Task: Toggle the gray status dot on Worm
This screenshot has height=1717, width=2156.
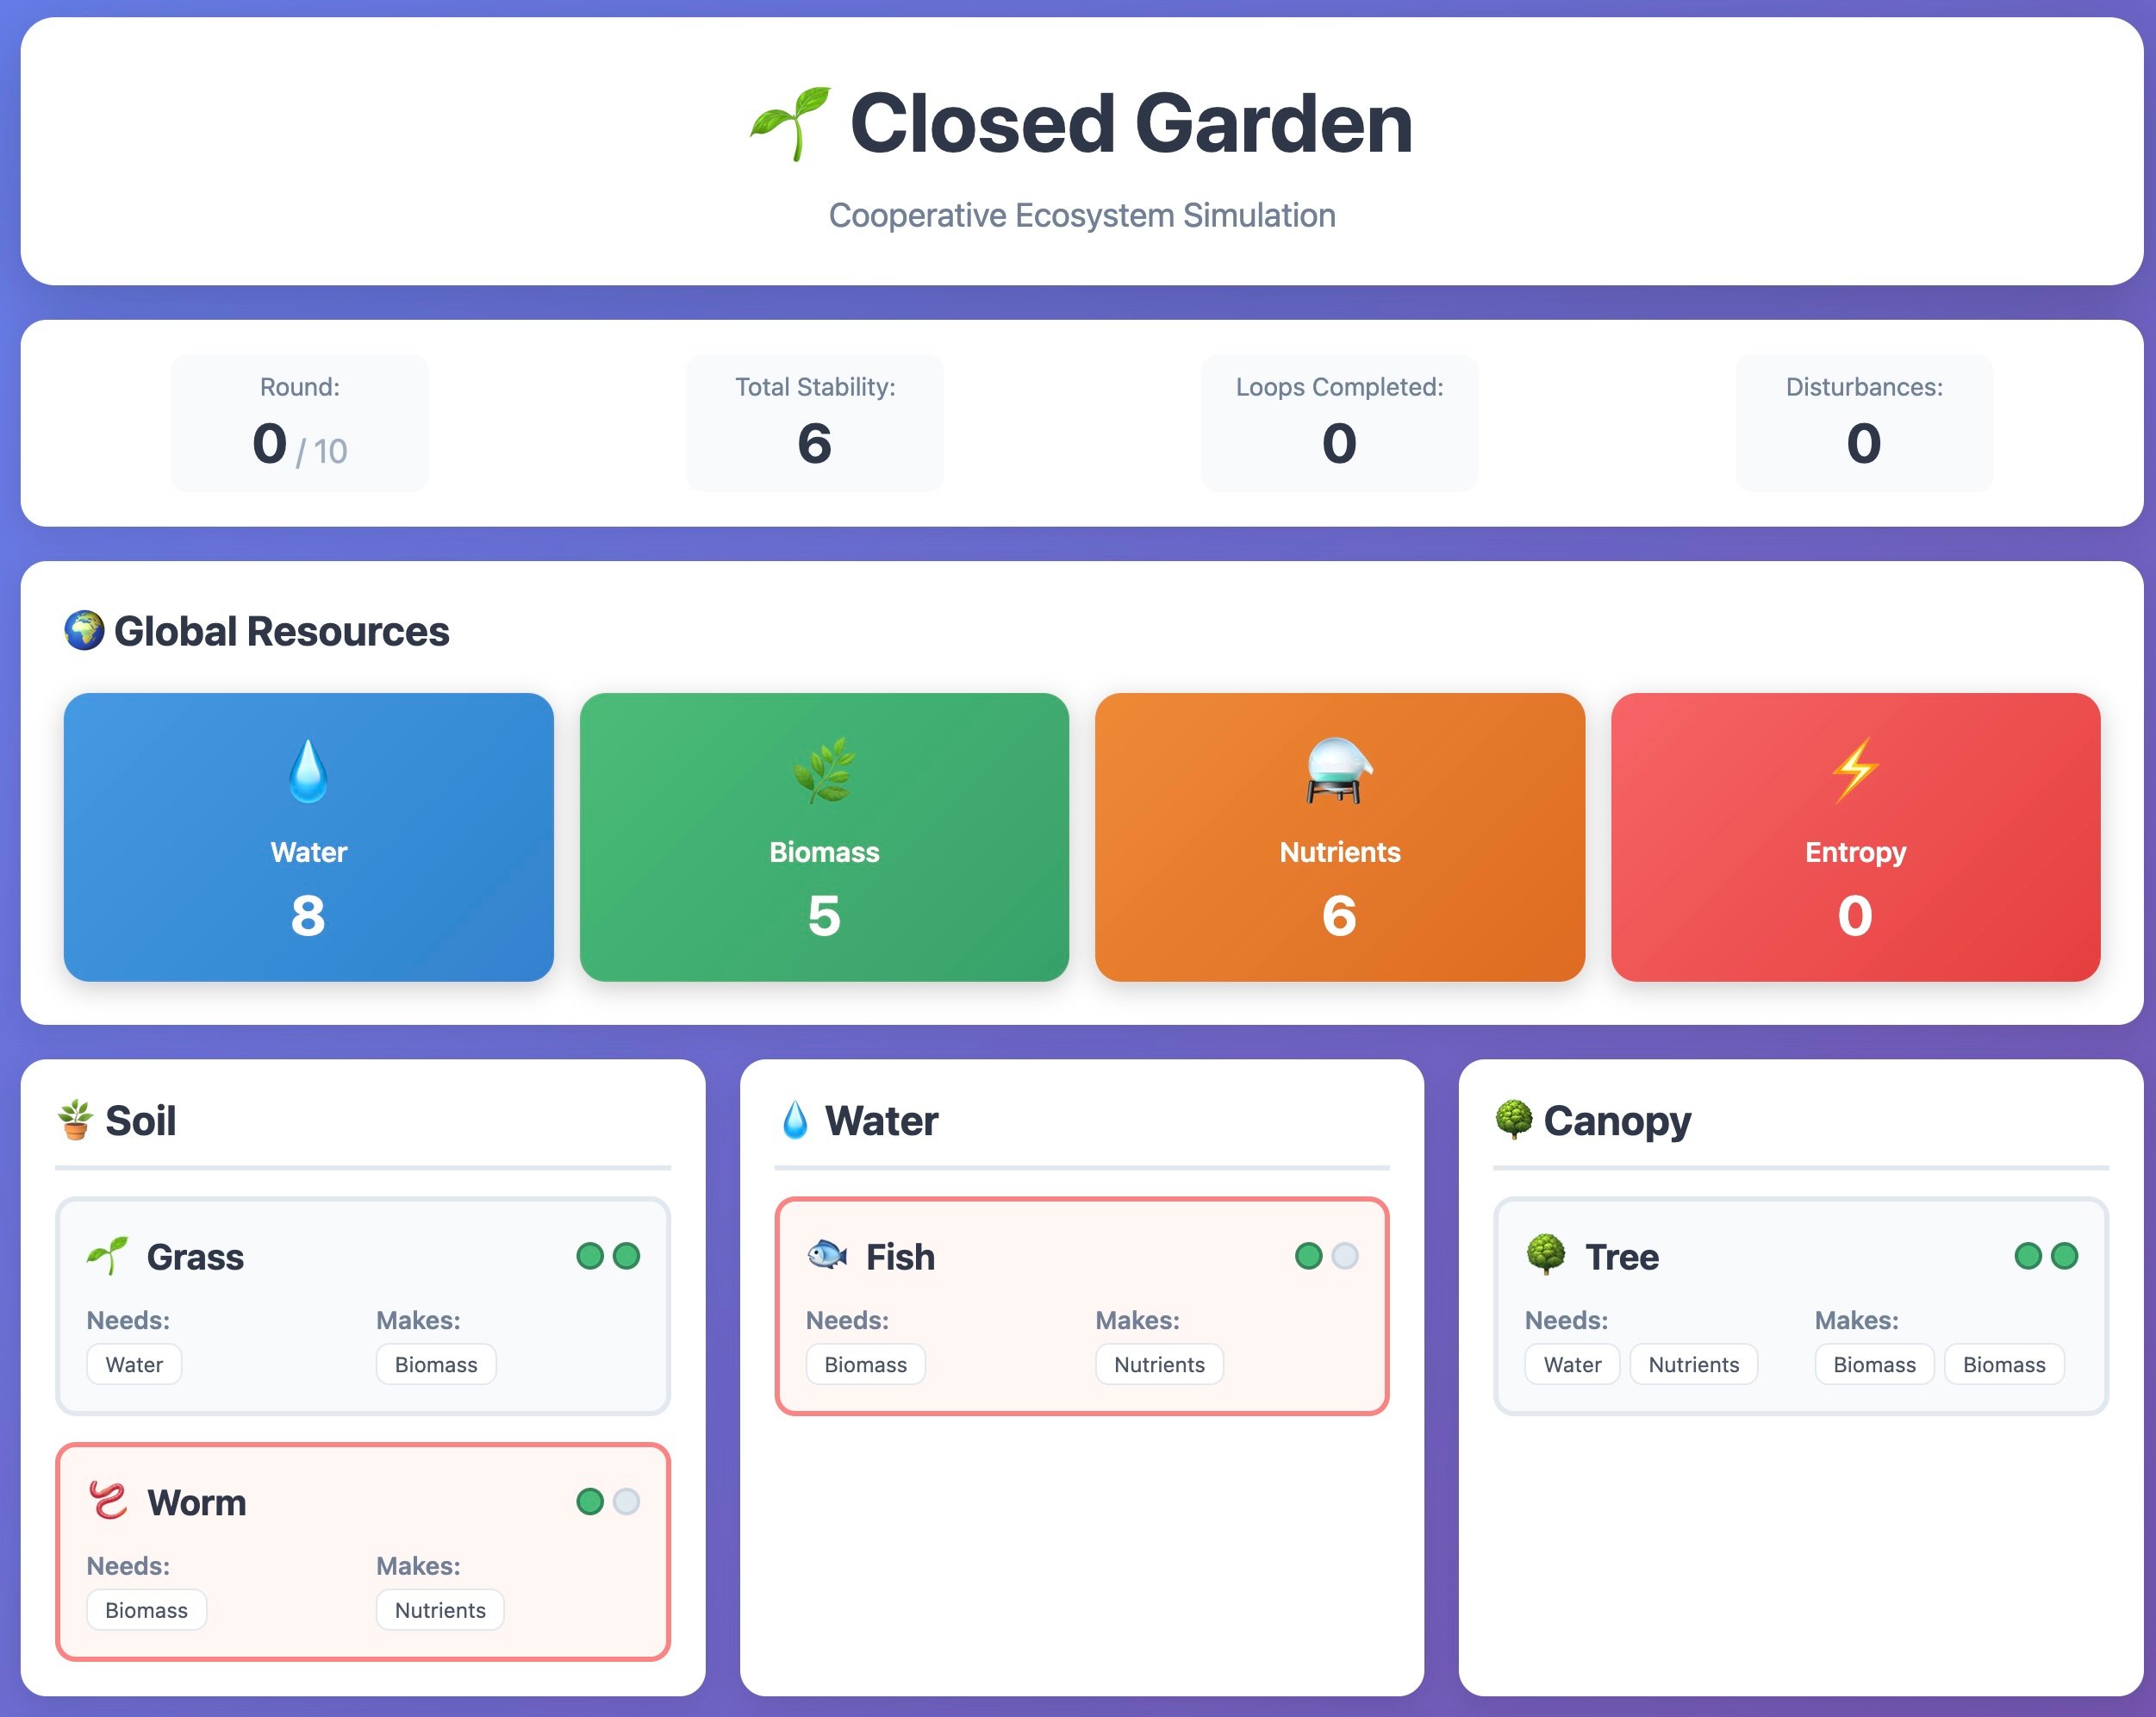Action: click(627, 1501)
